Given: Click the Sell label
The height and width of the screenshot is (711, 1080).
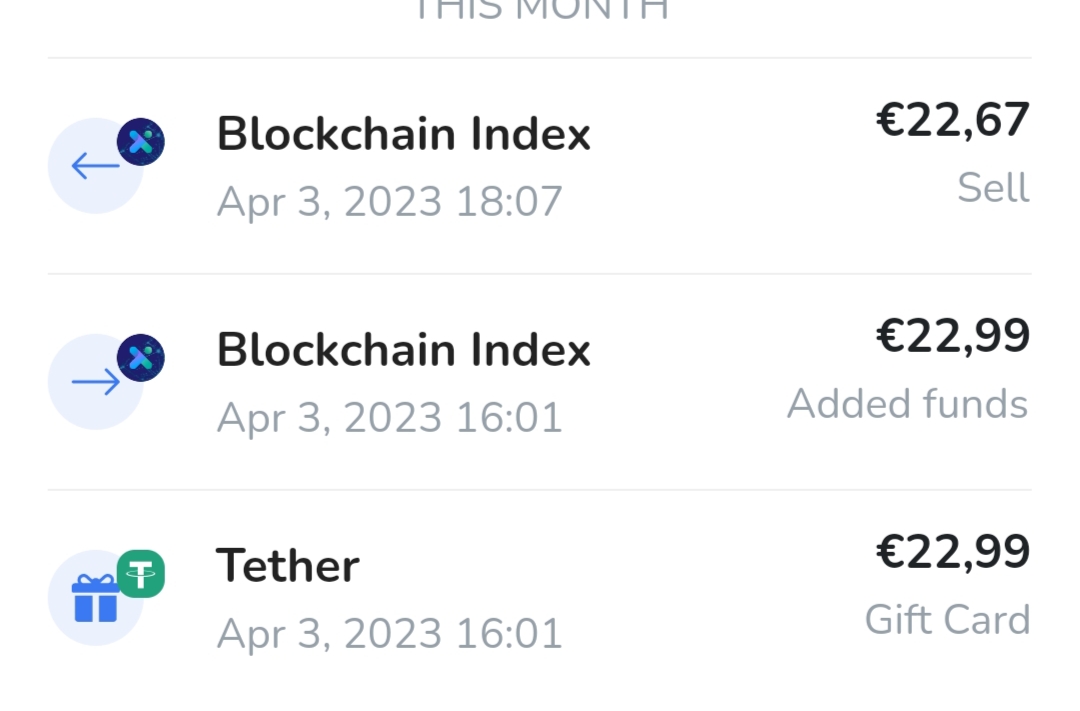Looking at the screenshot, I should coord(993,187).
